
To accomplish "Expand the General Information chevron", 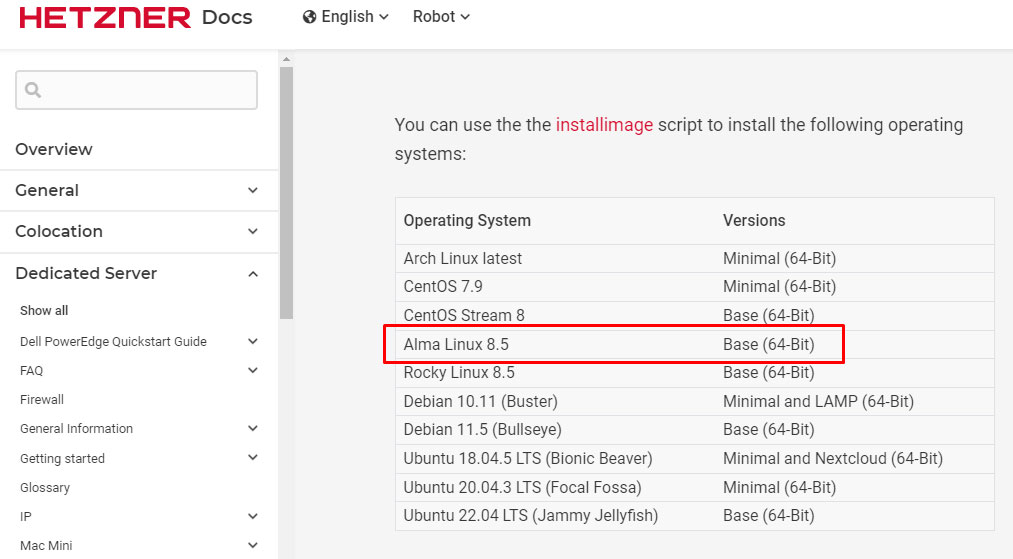I will click(x=253, y=428).
